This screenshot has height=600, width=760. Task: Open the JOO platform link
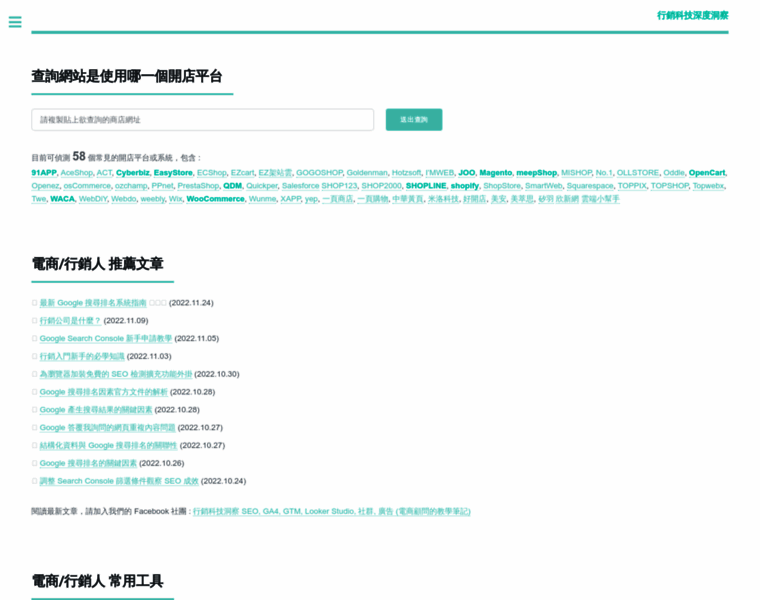tap(467, 173)
